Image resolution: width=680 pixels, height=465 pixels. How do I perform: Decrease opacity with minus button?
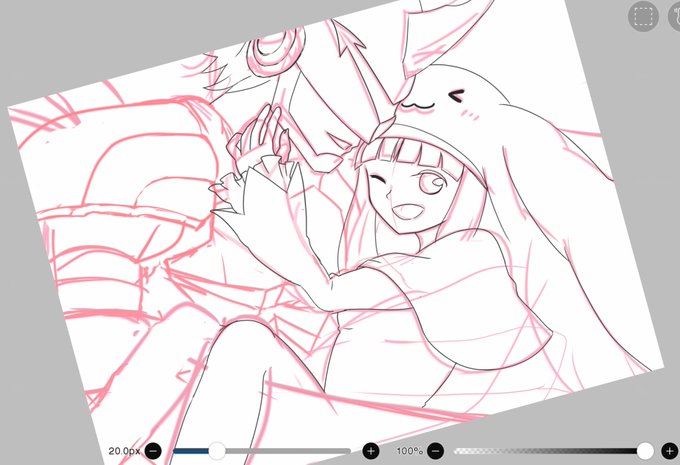click(x=435, y=451)
